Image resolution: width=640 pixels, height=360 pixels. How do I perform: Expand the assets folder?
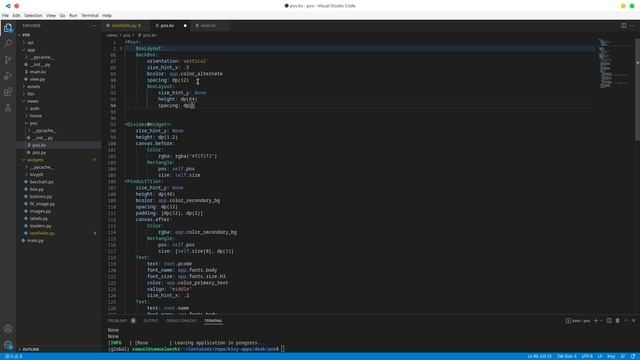tap(24, 87)
